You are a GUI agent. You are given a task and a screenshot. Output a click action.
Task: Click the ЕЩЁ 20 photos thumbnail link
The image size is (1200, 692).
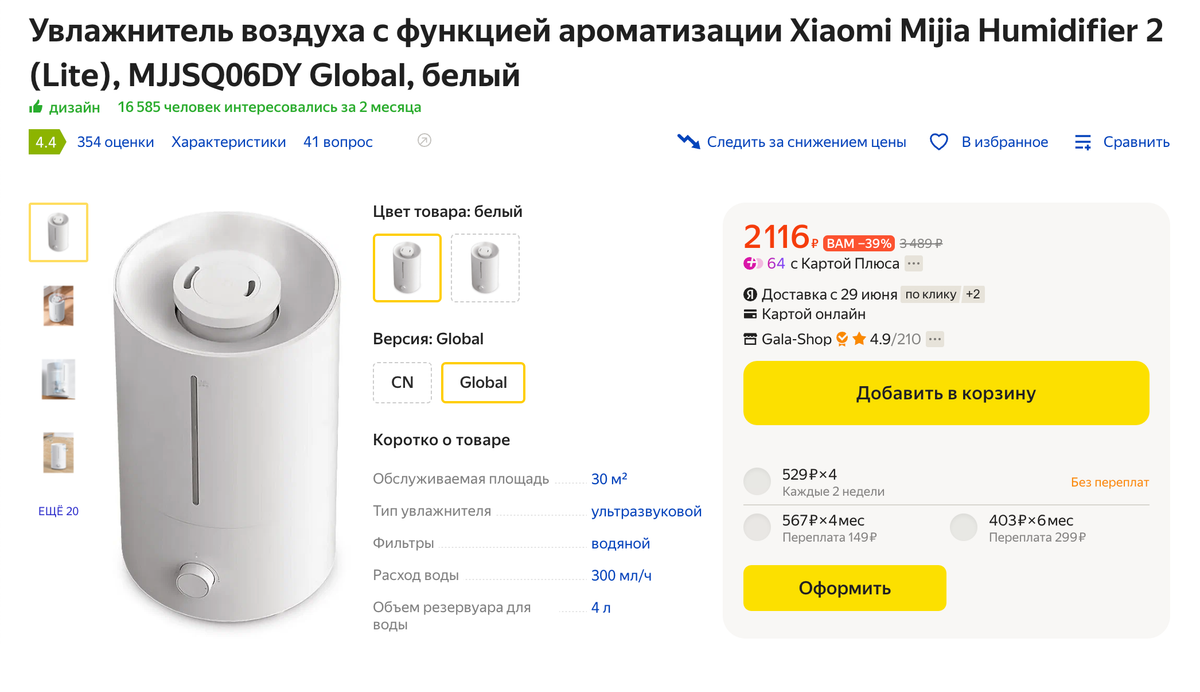click(58, 510)
